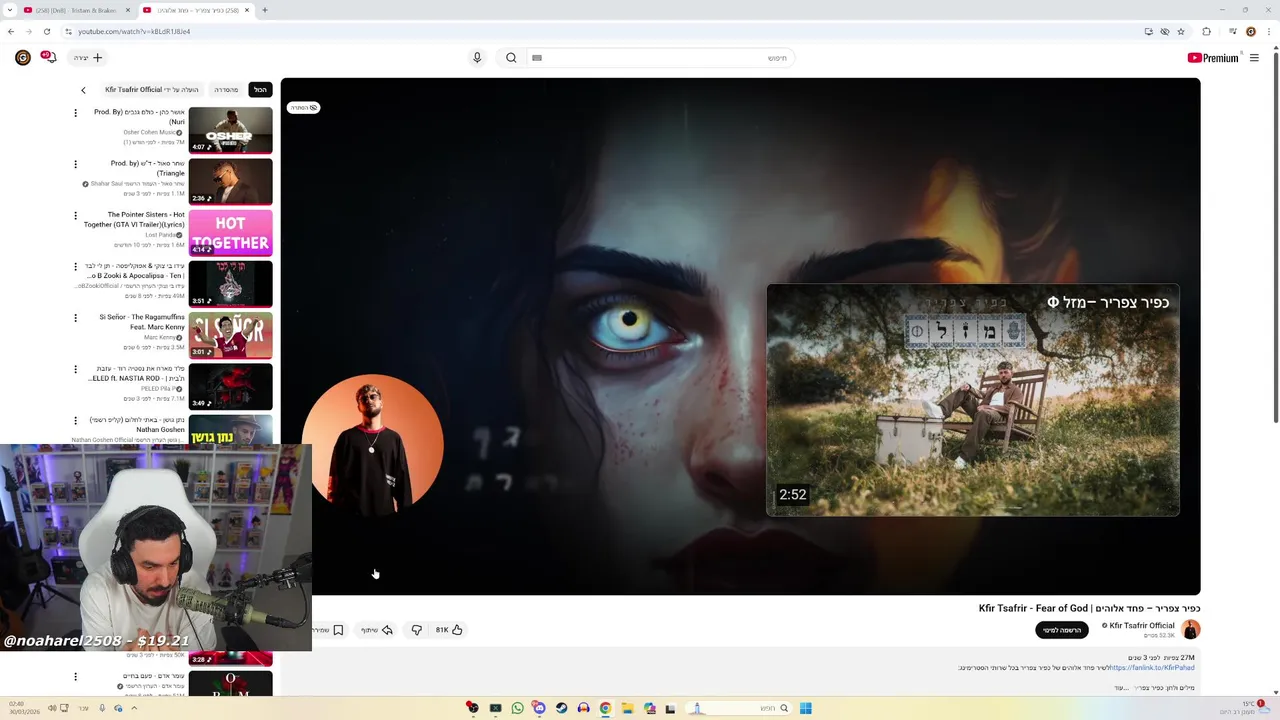Bookmark this page with the star icon

tap(1181, 31)
